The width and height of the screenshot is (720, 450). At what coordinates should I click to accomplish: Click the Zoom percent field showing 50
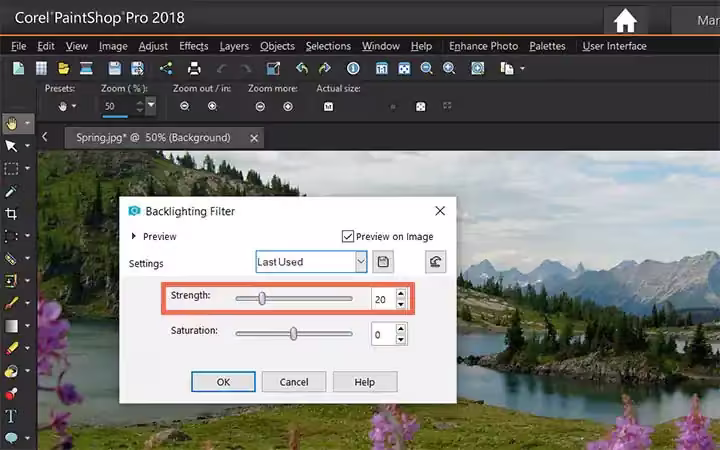[118, 106]
